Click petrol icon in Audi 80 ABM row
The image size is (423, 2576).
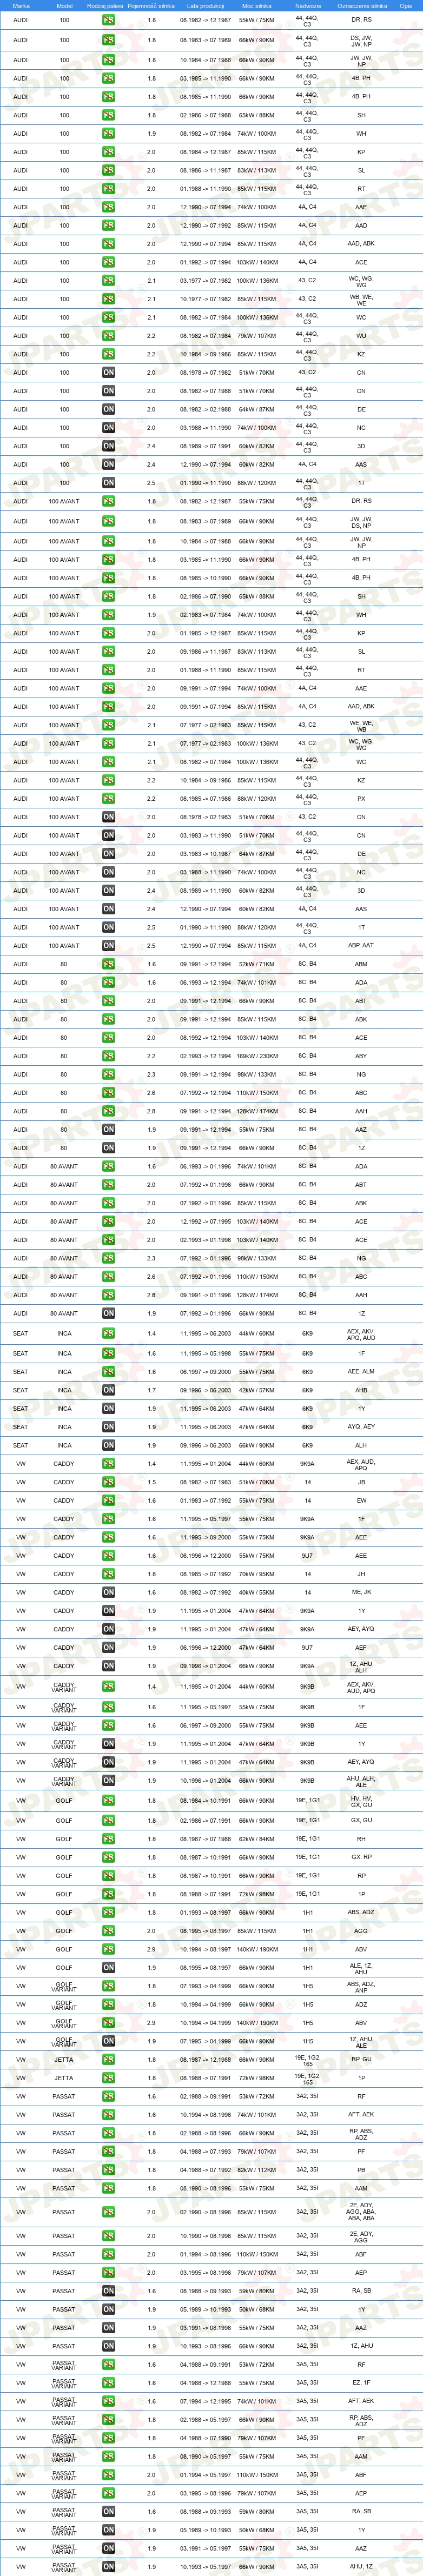point(108,964)
